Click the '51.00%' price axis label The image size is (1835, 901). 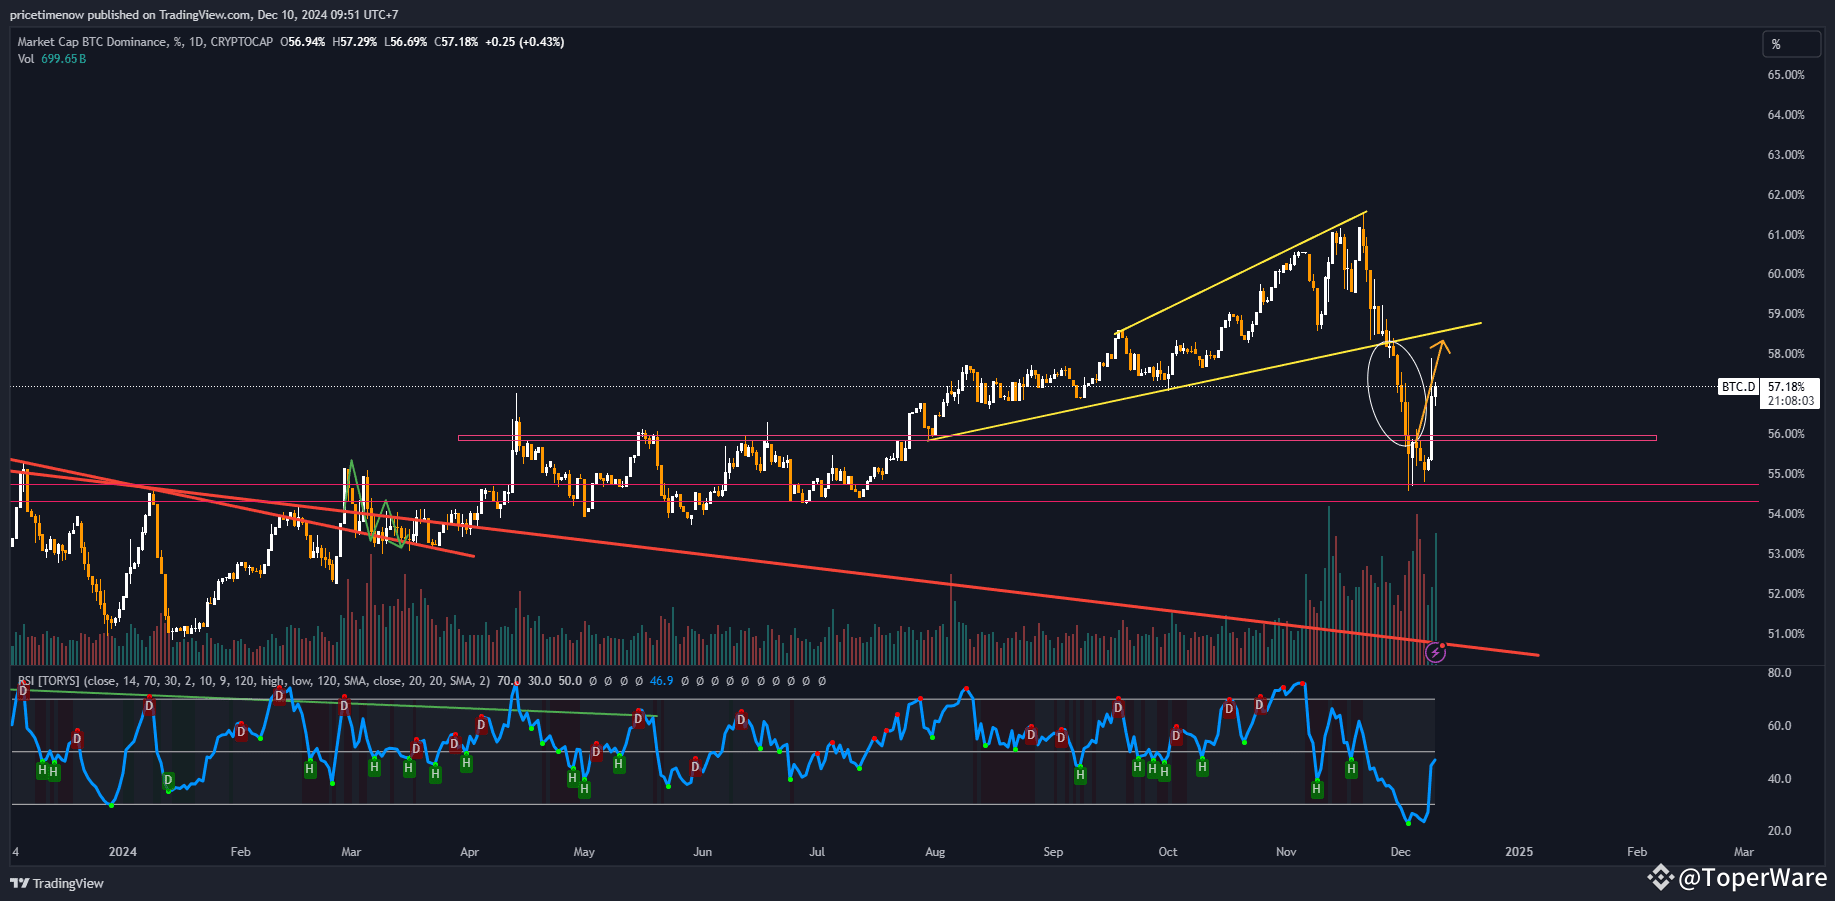coord(1786,634)
